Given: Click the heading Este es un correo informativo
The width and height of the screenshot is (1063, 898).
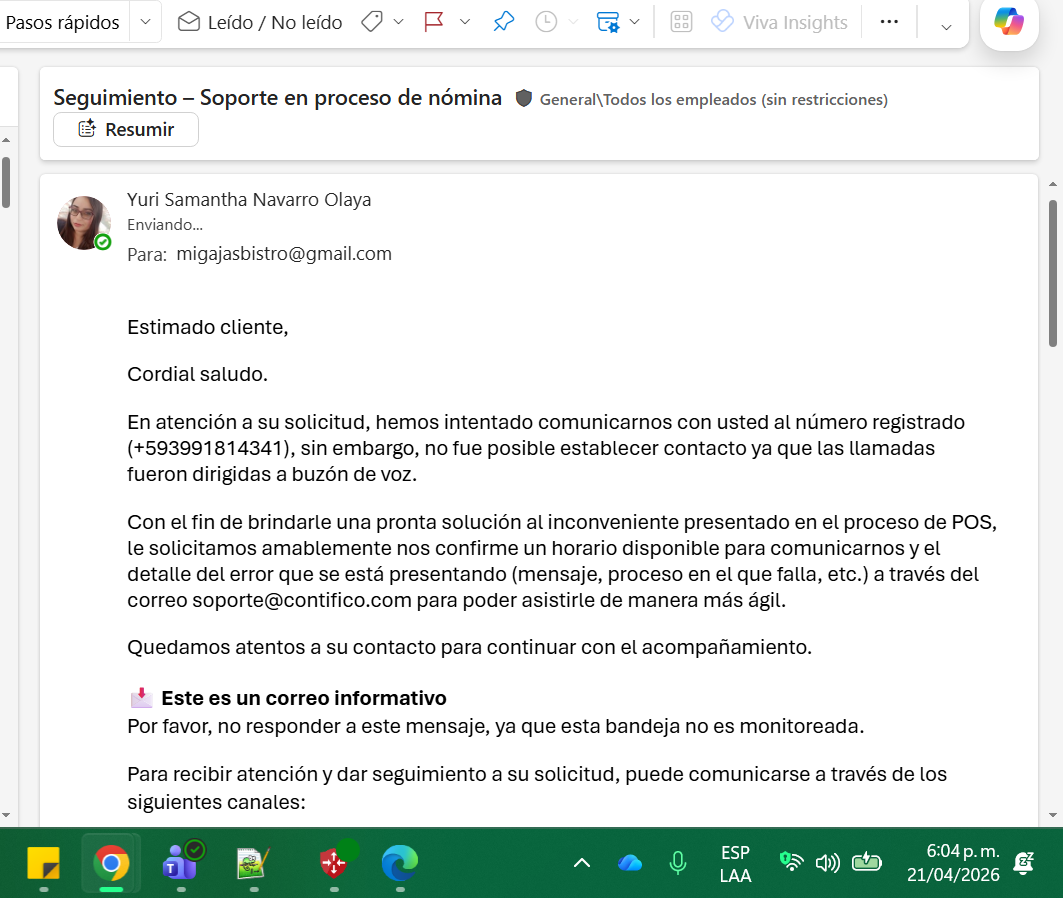Looking at the screenshot, I should (304, 698).
